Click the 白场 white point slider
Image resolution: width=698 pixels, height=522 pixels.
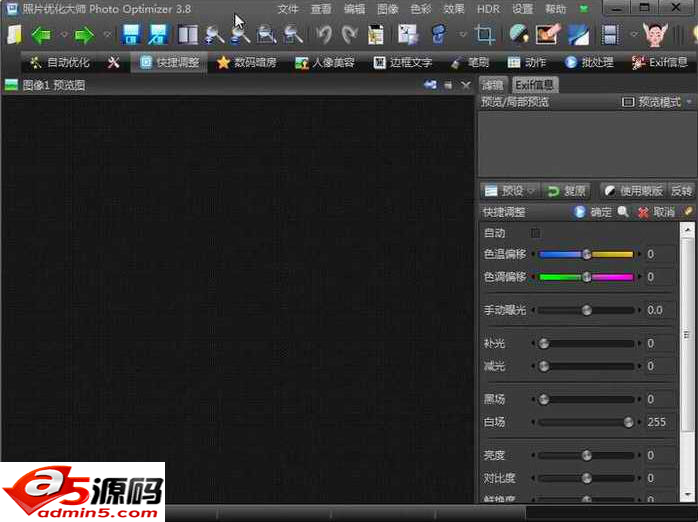point(586,422)
